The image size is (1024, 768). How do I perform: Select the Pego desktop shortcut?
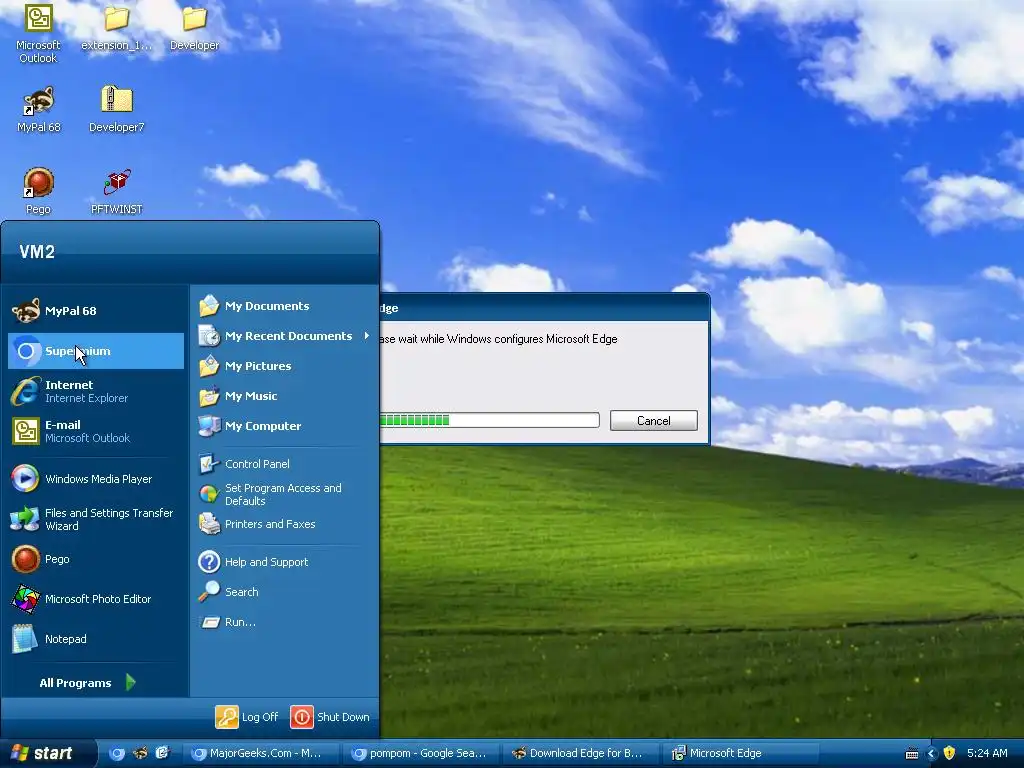[x=38, y=191]
